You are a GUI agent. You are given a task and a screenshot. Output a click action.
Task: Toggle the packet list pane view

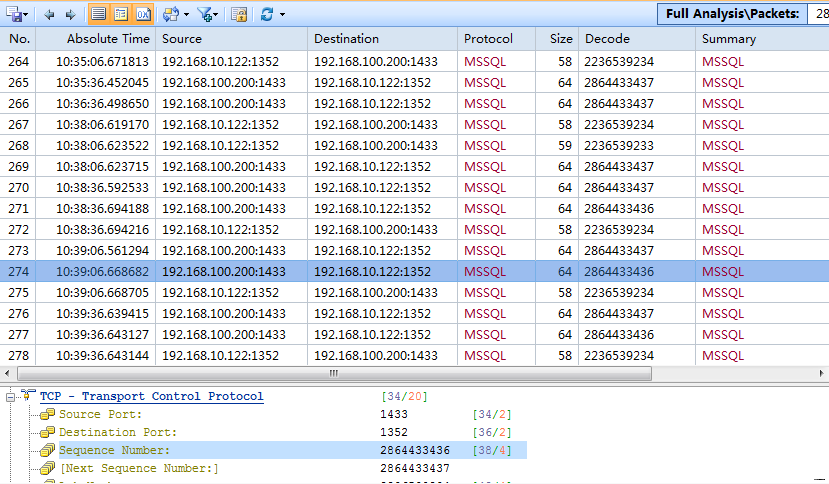[x=98, y=14]
